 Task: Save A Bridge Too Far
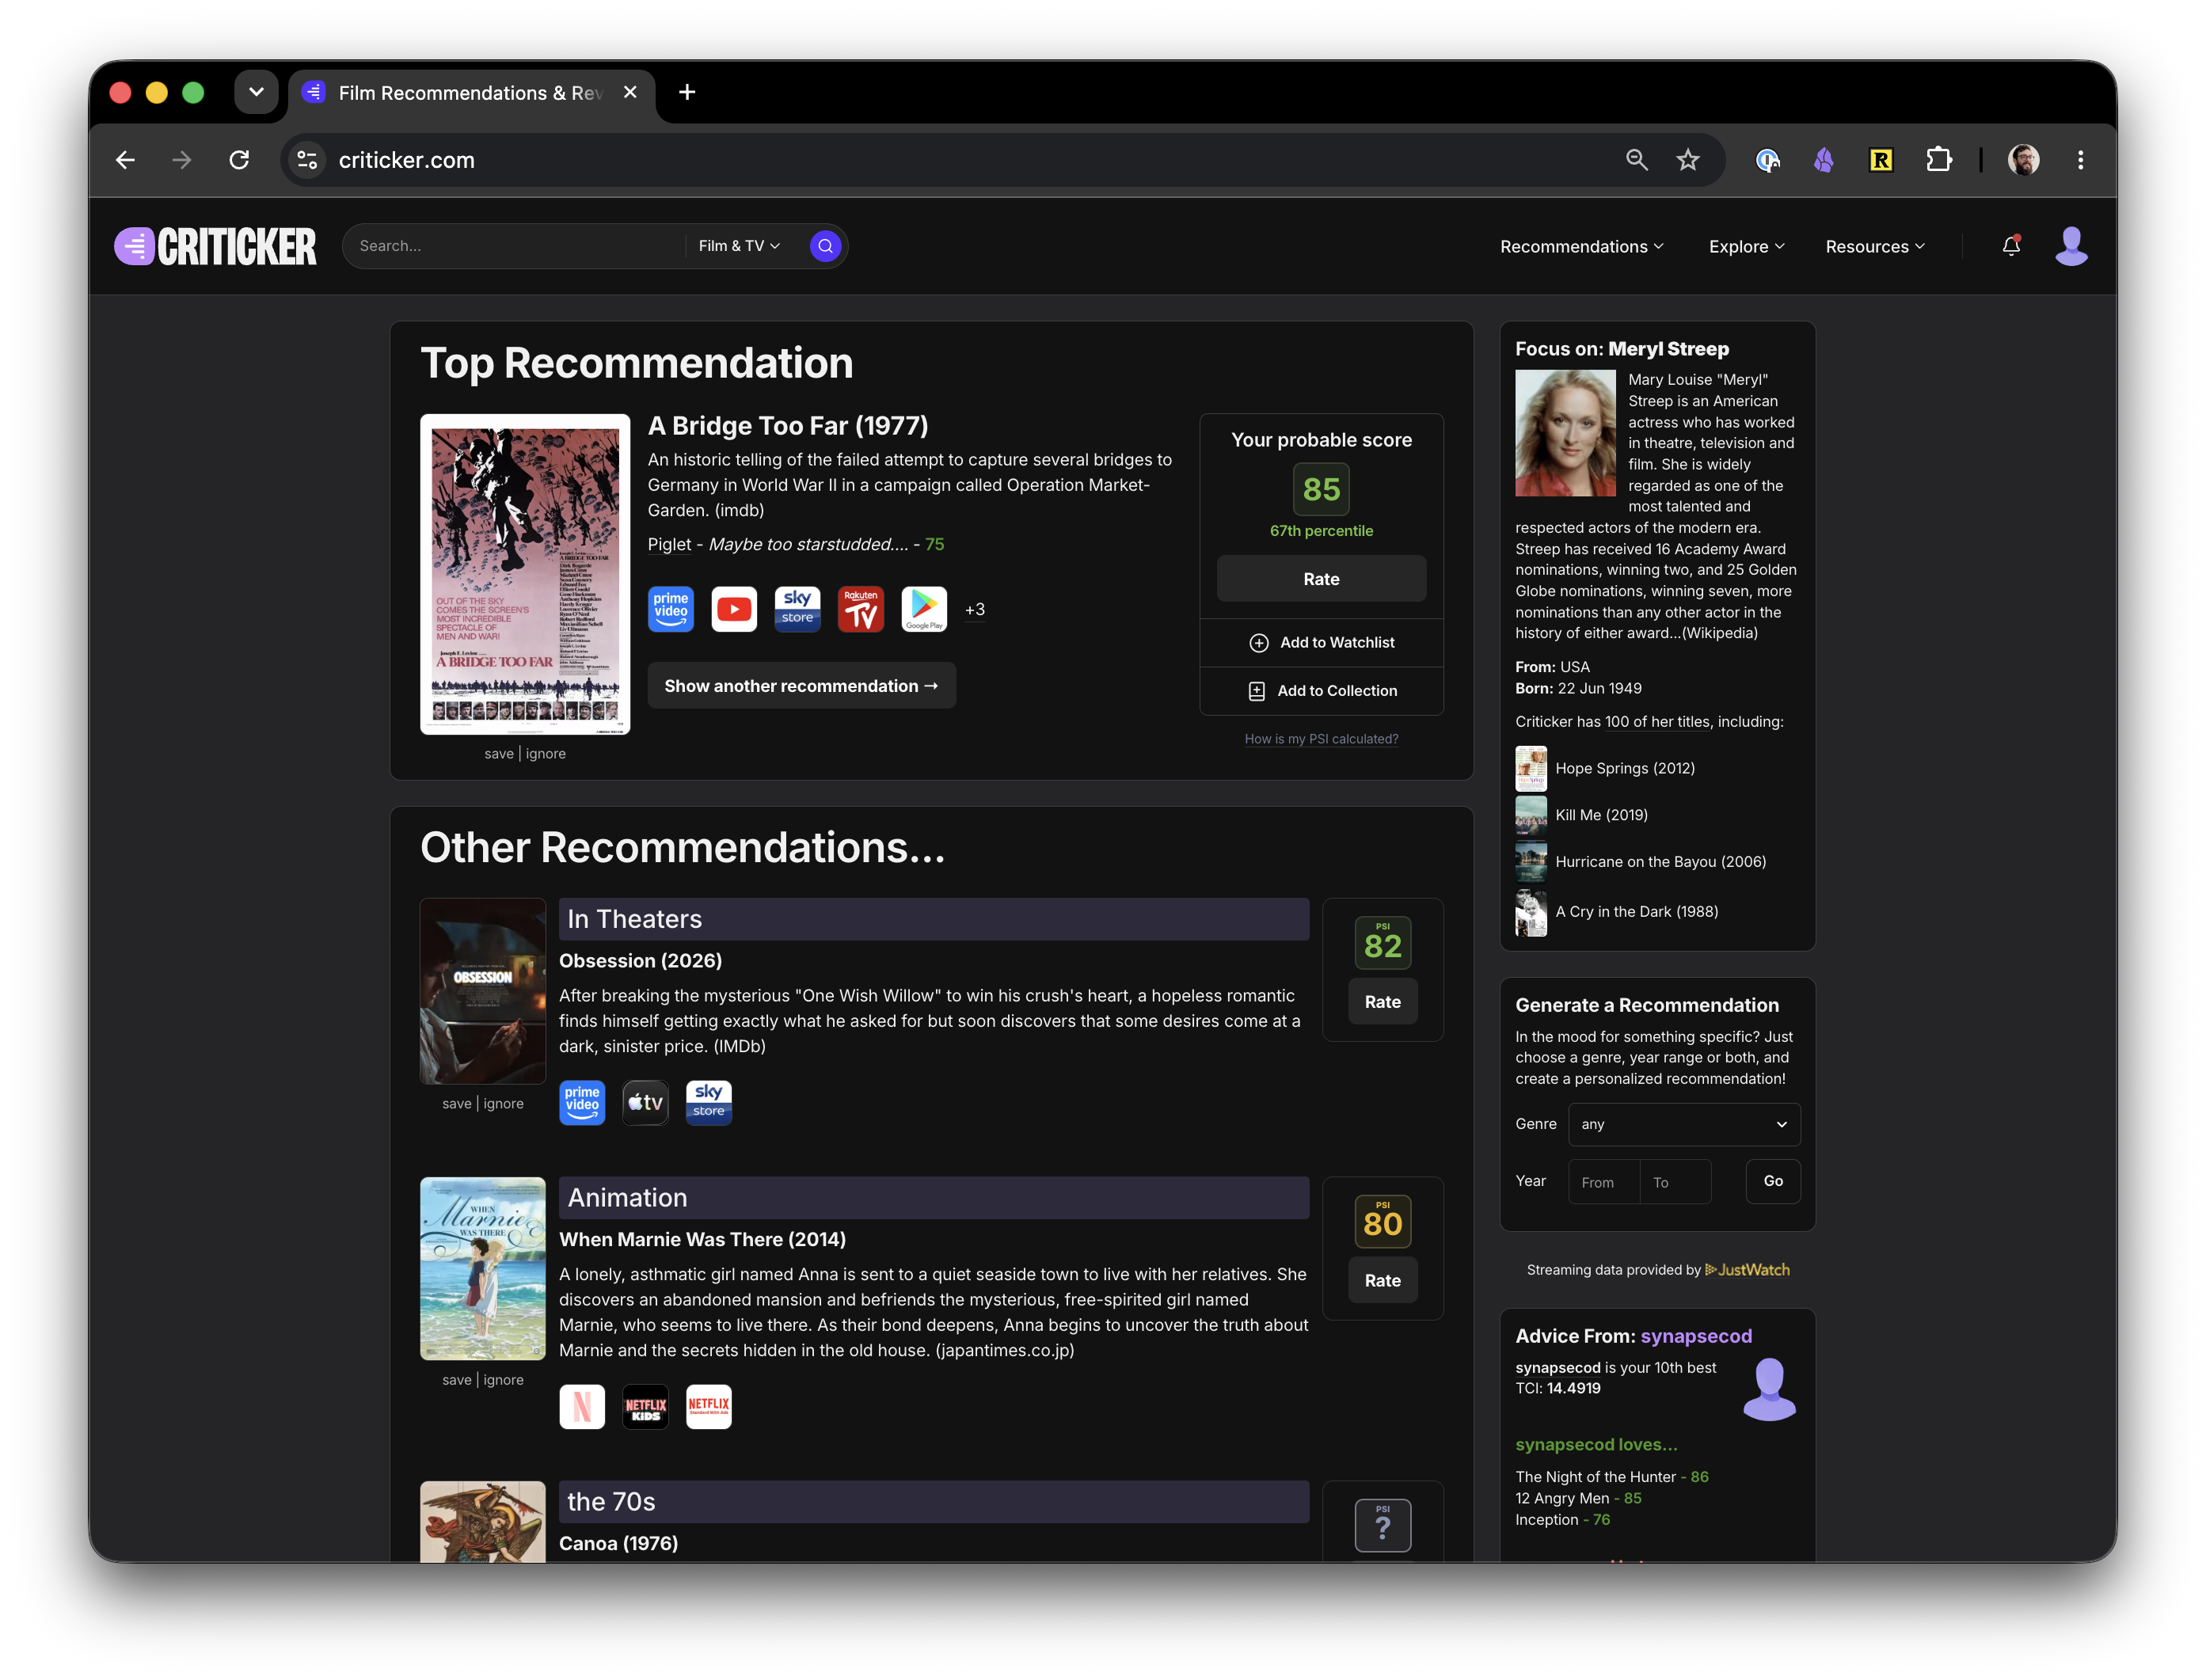coord(498,754)
